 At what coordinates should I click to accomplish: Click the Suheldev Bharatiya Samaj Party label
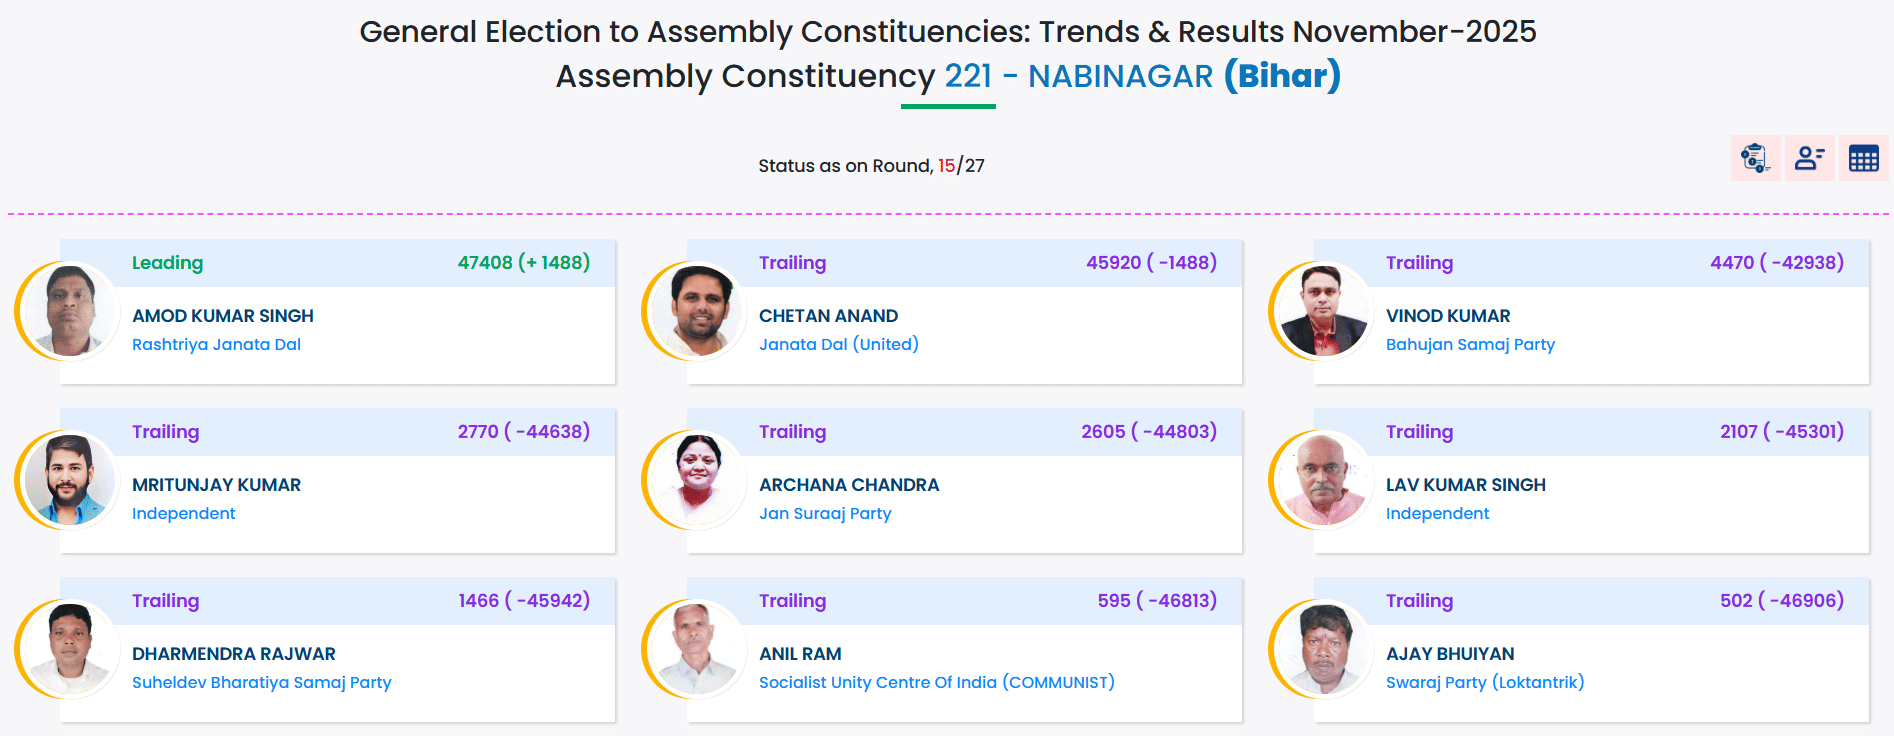coord(261,682)
